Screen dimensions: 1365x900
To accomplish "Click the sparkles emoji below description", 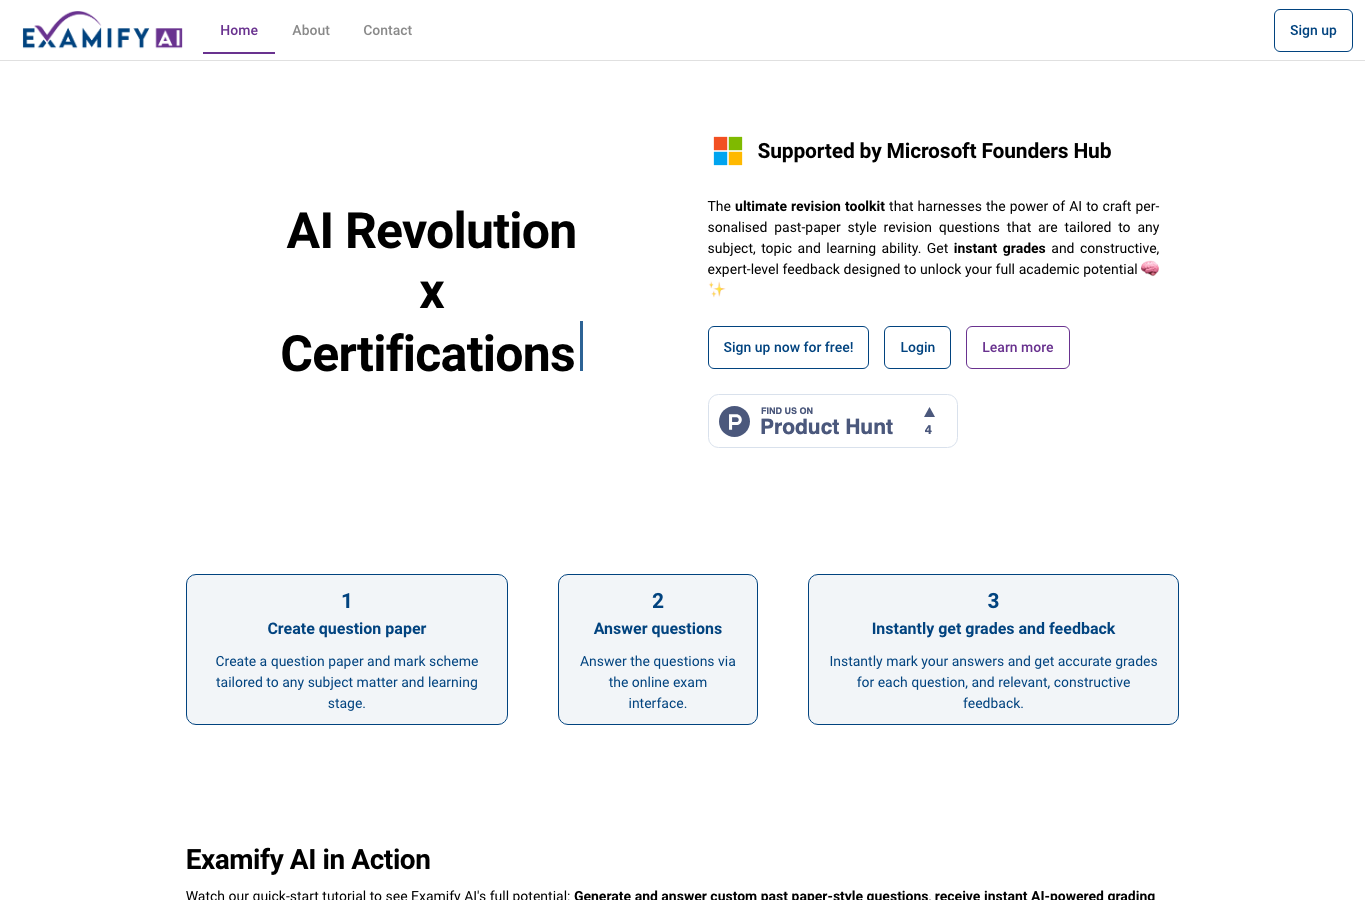I will (x=717, y=290).
